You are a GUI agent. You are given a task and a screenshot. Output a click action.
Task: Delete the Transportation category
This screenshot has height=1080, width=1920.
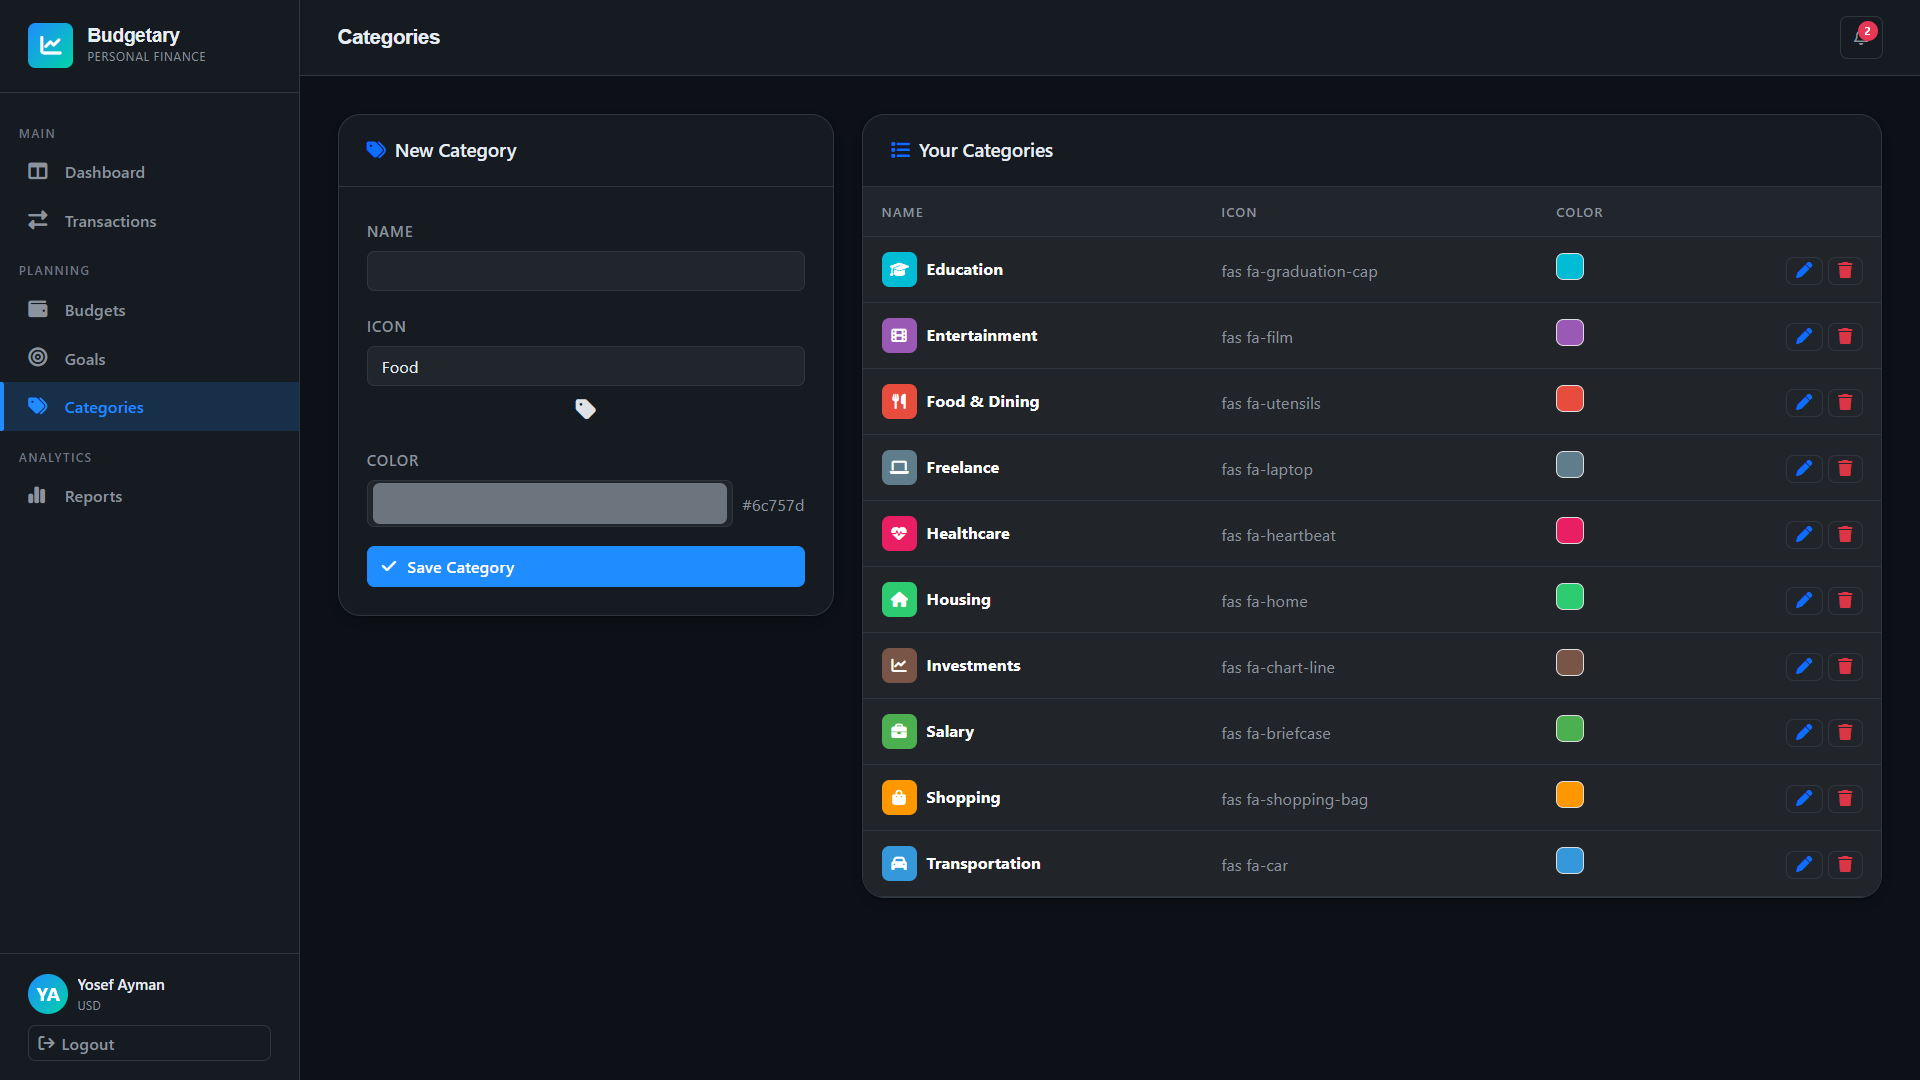tap(1845, 864)
